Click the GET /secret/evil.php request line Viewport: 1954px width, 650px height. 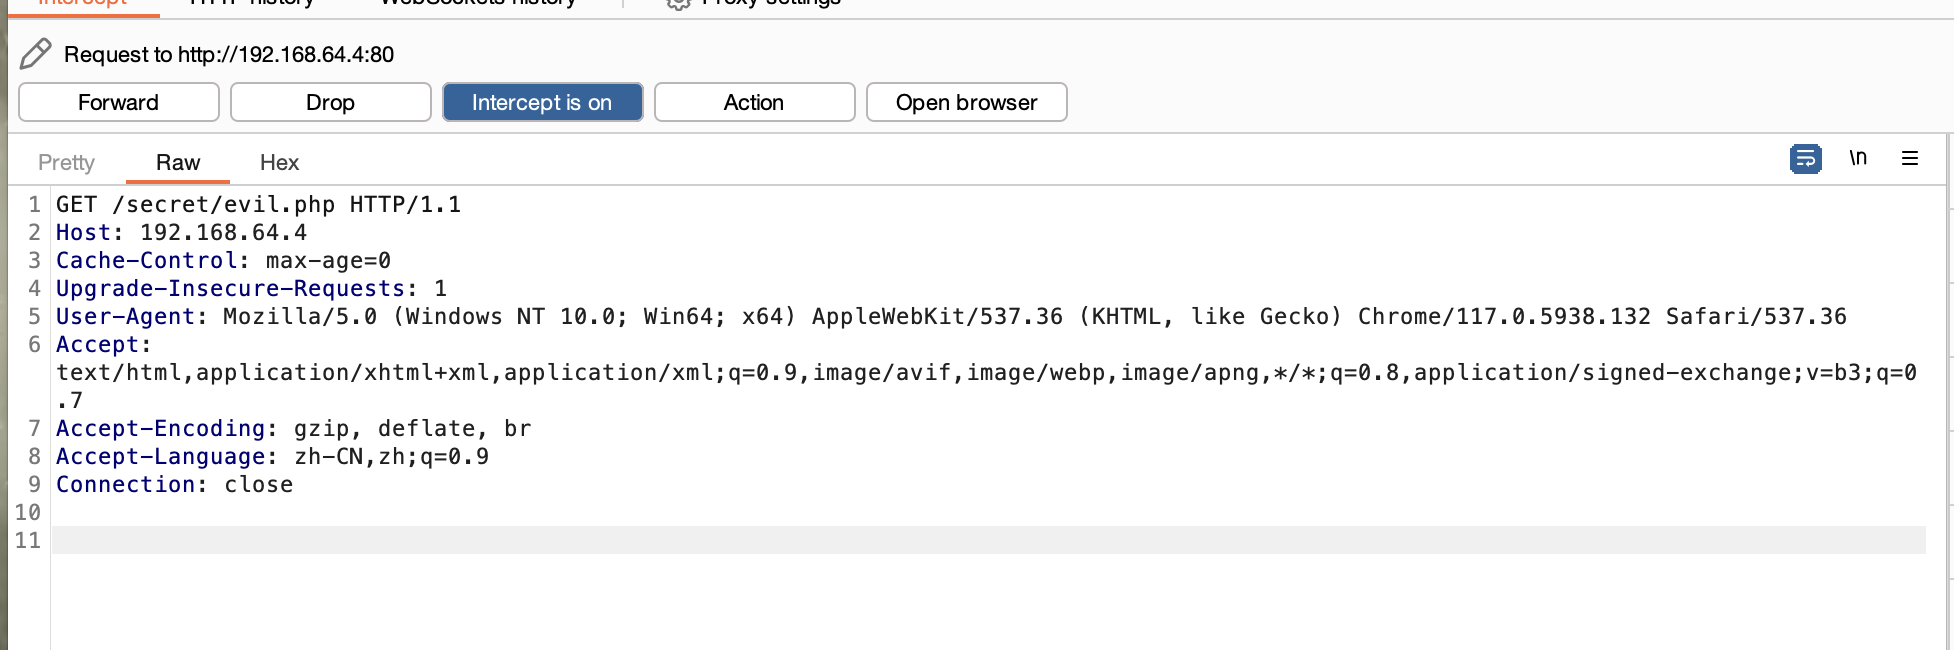pos(258,205)
